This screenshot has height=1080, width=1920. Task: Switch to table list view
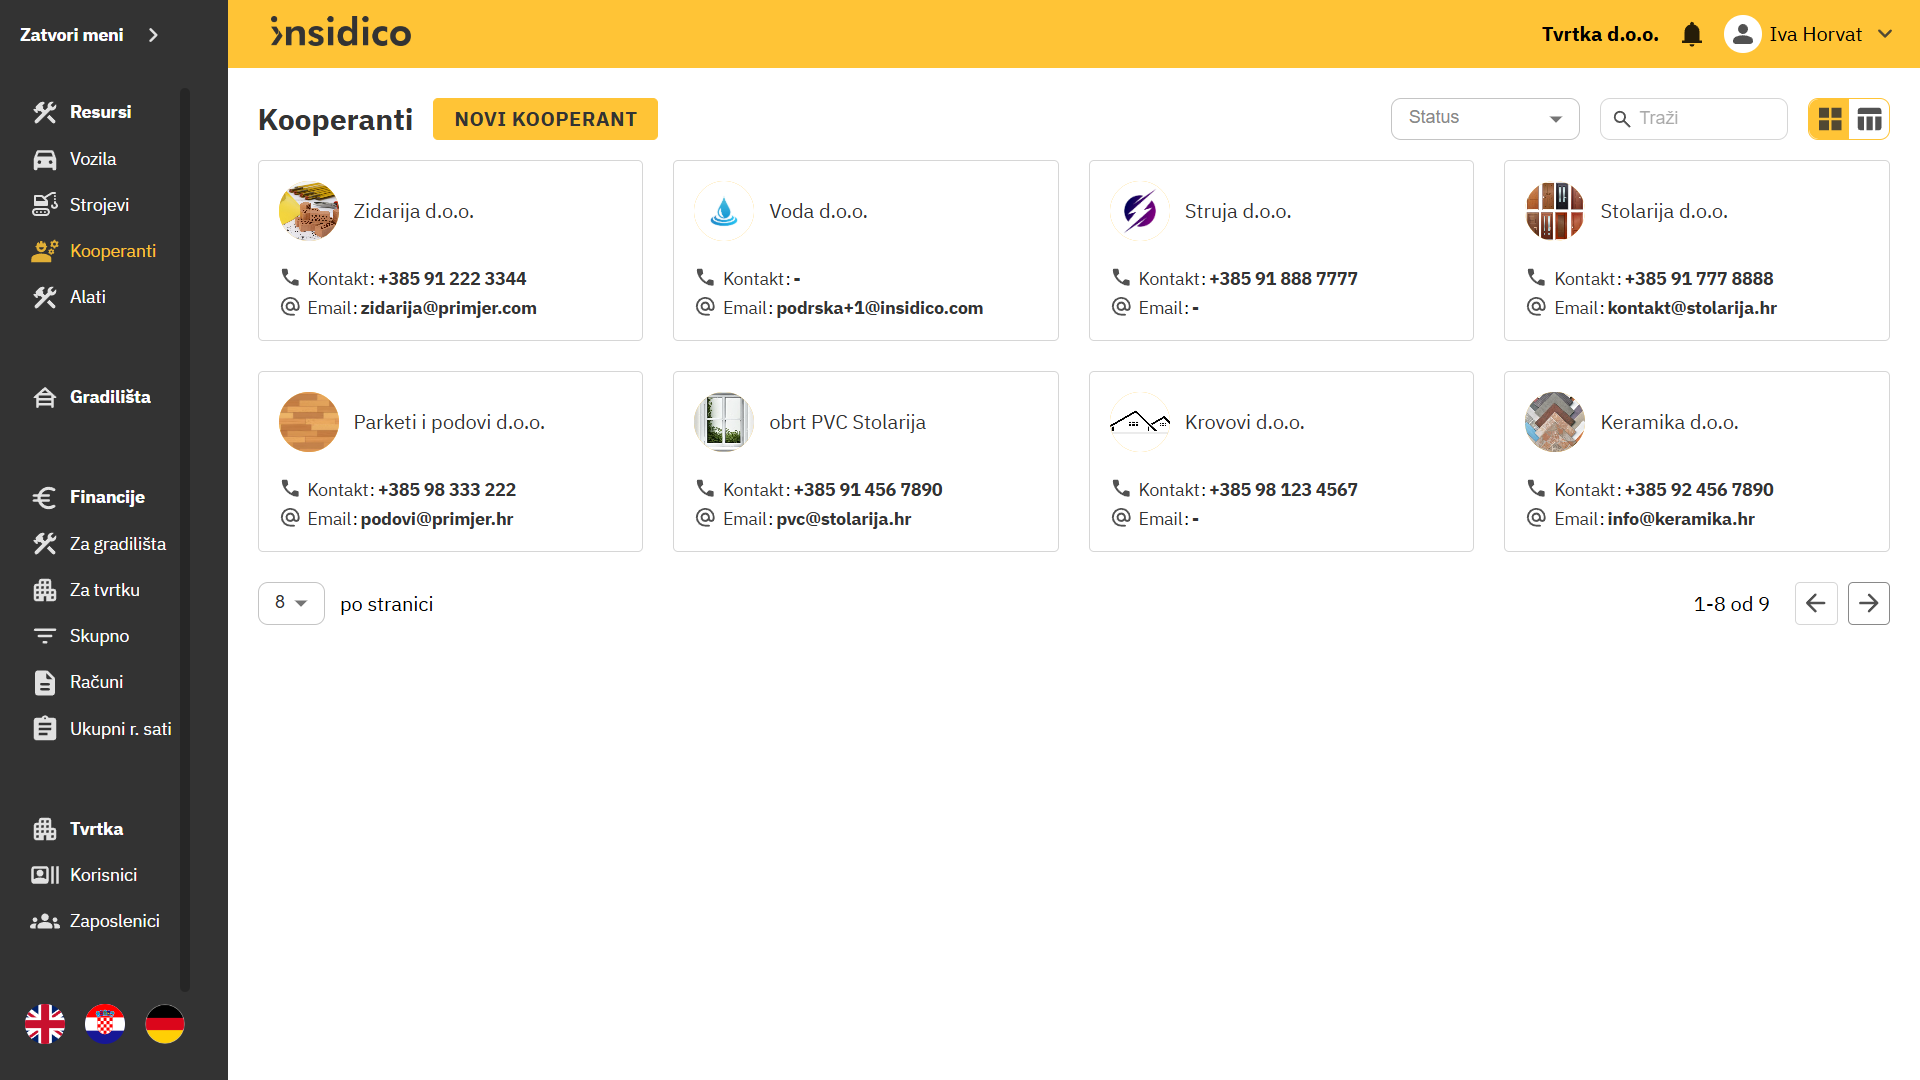tap(1869, 120)
